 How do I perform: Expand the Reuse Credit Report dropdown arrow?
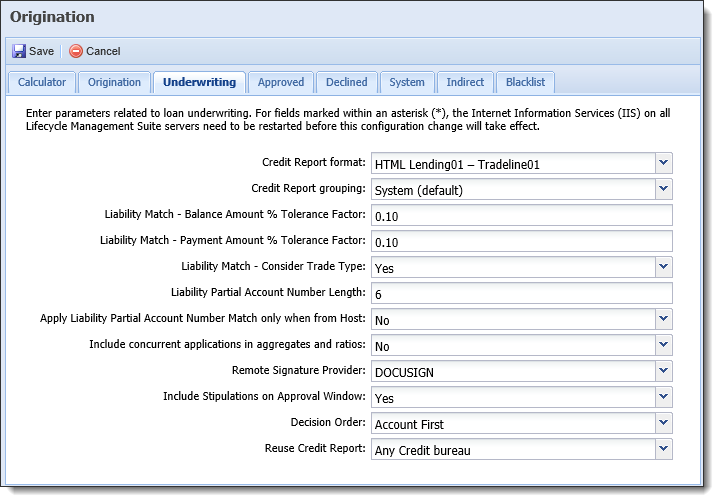pyautogui.click(x=664, y=449)
